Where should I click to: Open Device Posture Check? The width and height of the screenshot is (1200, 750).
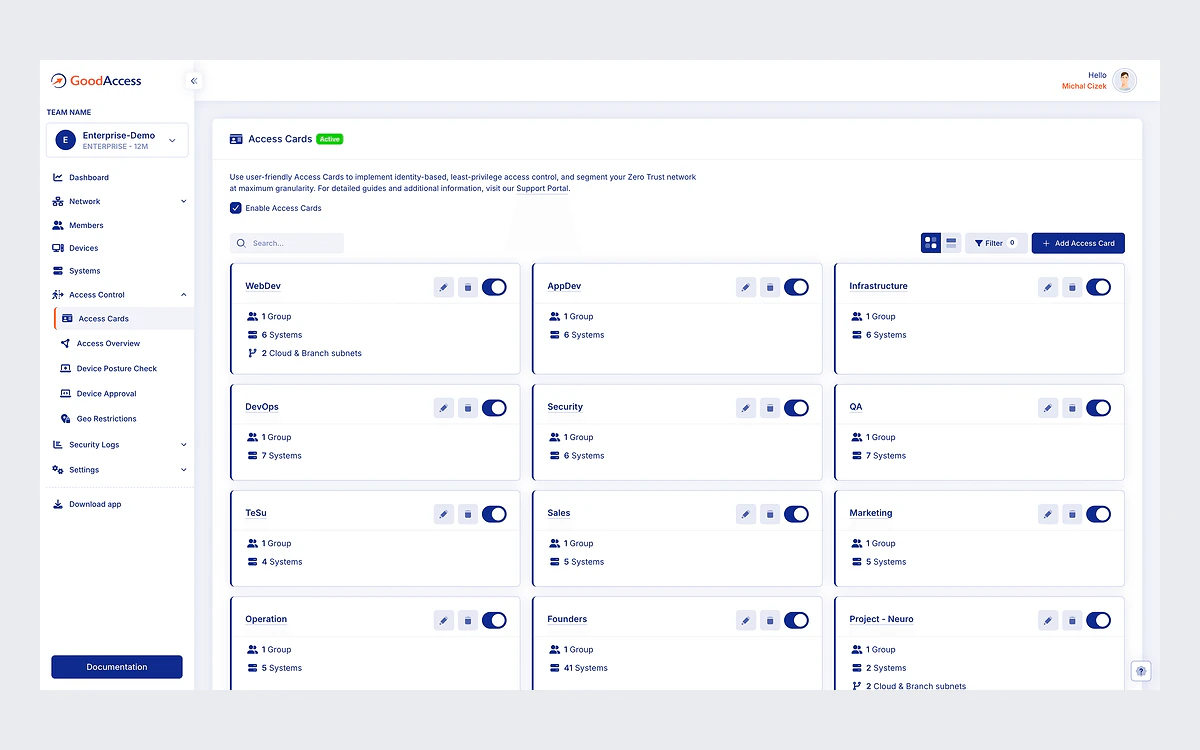coord(117,369)
